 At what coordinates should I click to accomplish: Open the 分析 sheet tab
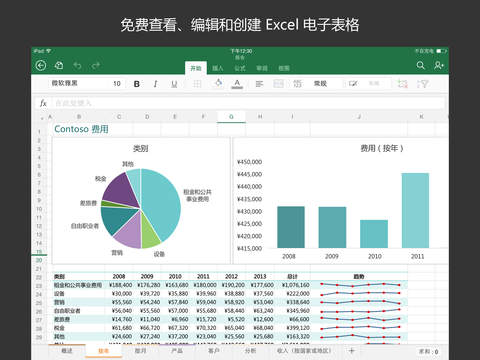[250, 351]
